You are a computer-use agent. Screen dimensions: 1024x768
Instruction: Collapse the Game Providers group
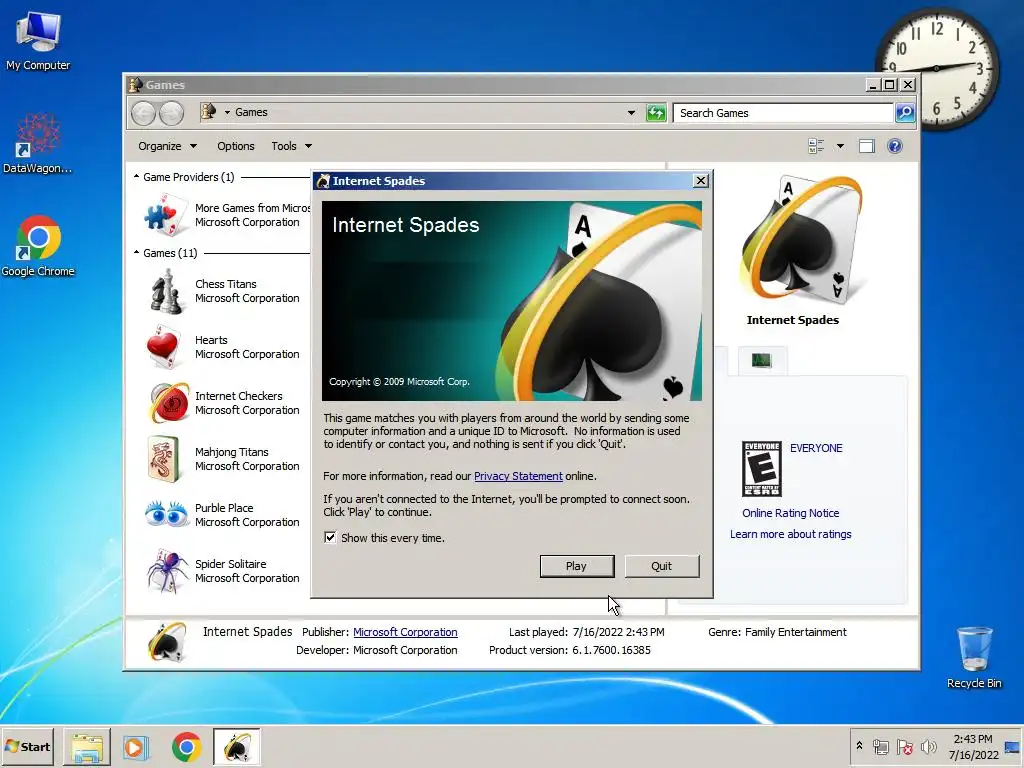(136, 176)
